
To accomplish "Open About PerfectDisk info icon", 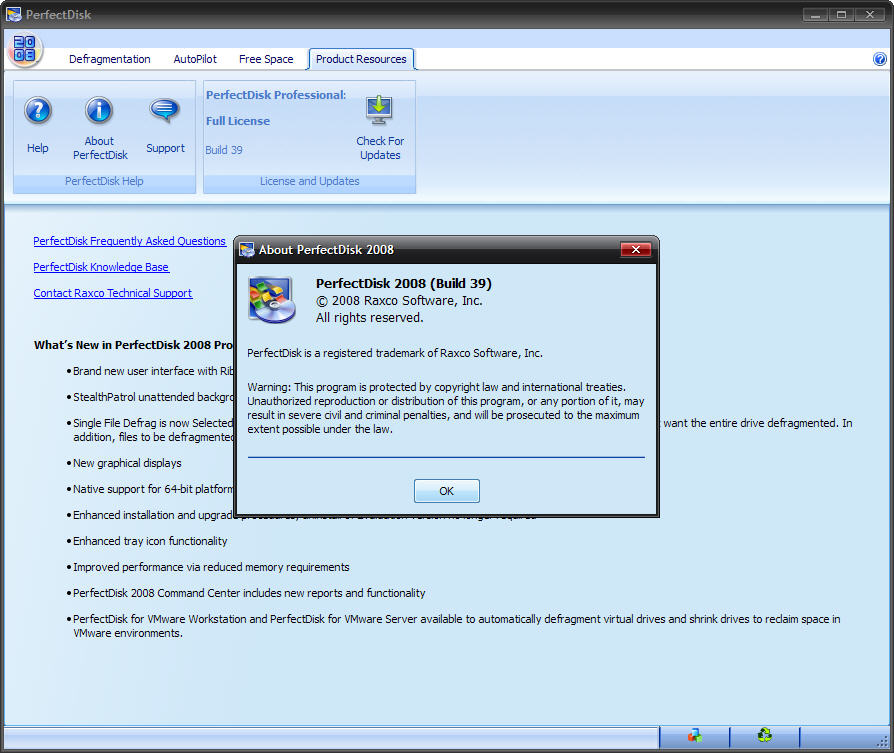I will pos(99,110).
